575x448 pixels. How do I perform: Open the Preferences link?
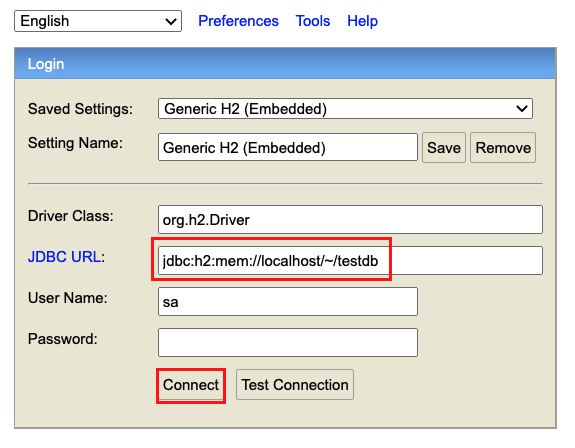coord(238,21)
